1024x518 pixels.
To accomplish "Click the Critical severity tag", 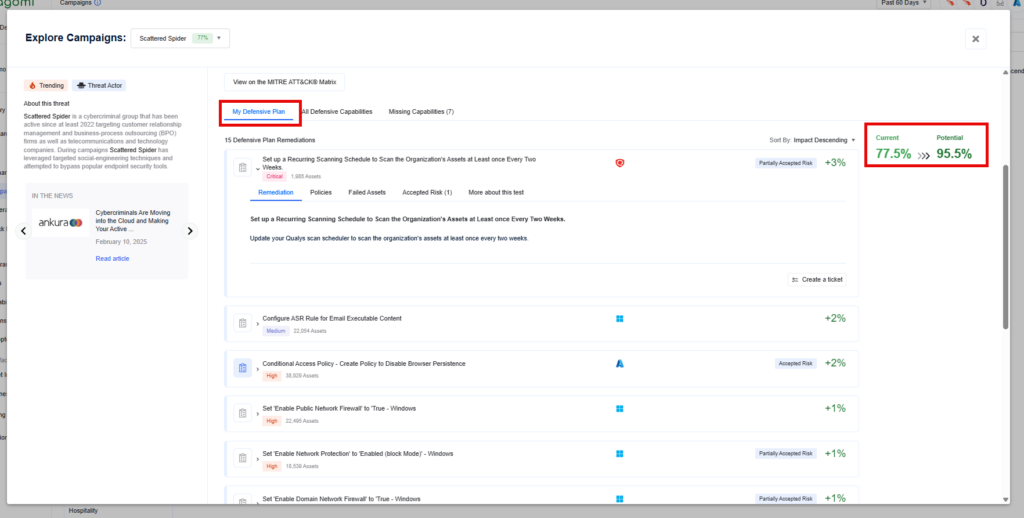I will [274, 176].
